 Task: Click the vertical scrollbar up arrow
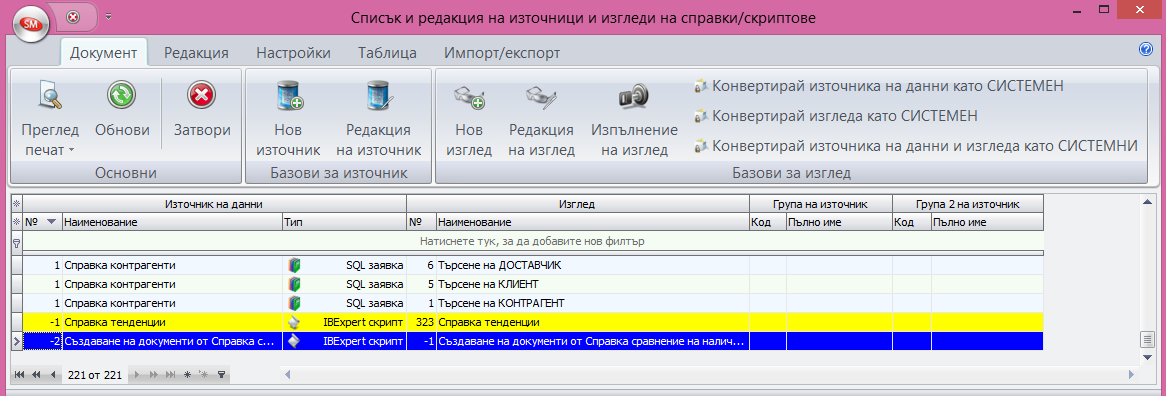pyautogui.click(x=1147, y=203)
